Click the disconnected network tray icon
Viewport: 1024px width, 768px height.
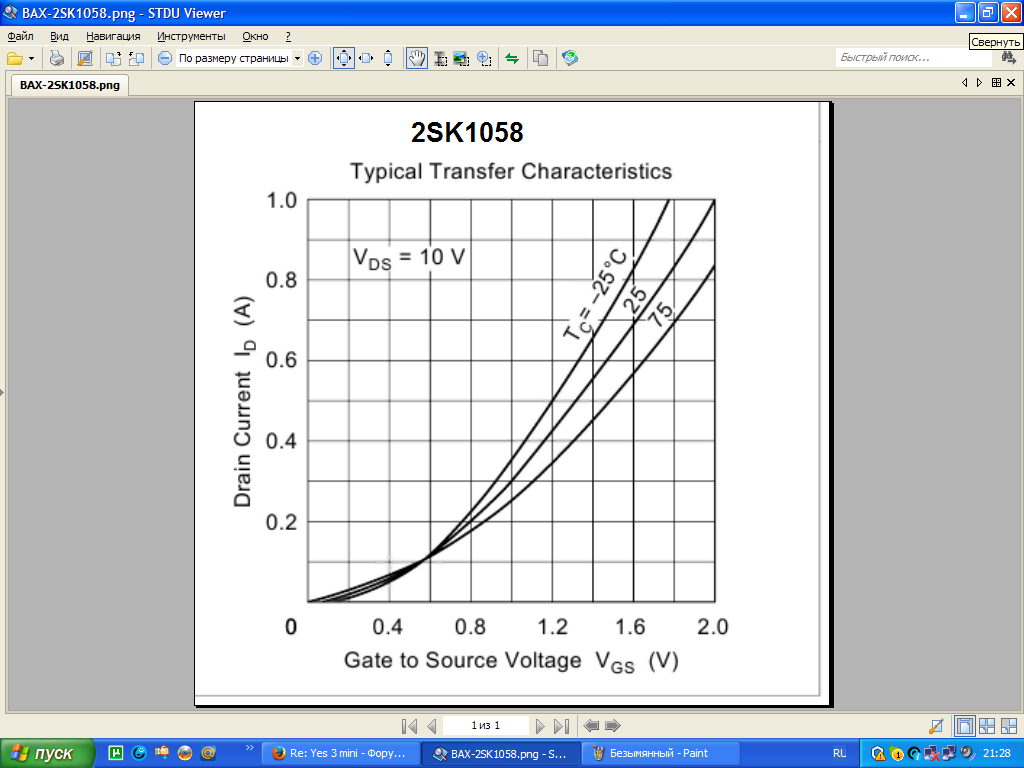pyautogui.click(x=932, y=754)
